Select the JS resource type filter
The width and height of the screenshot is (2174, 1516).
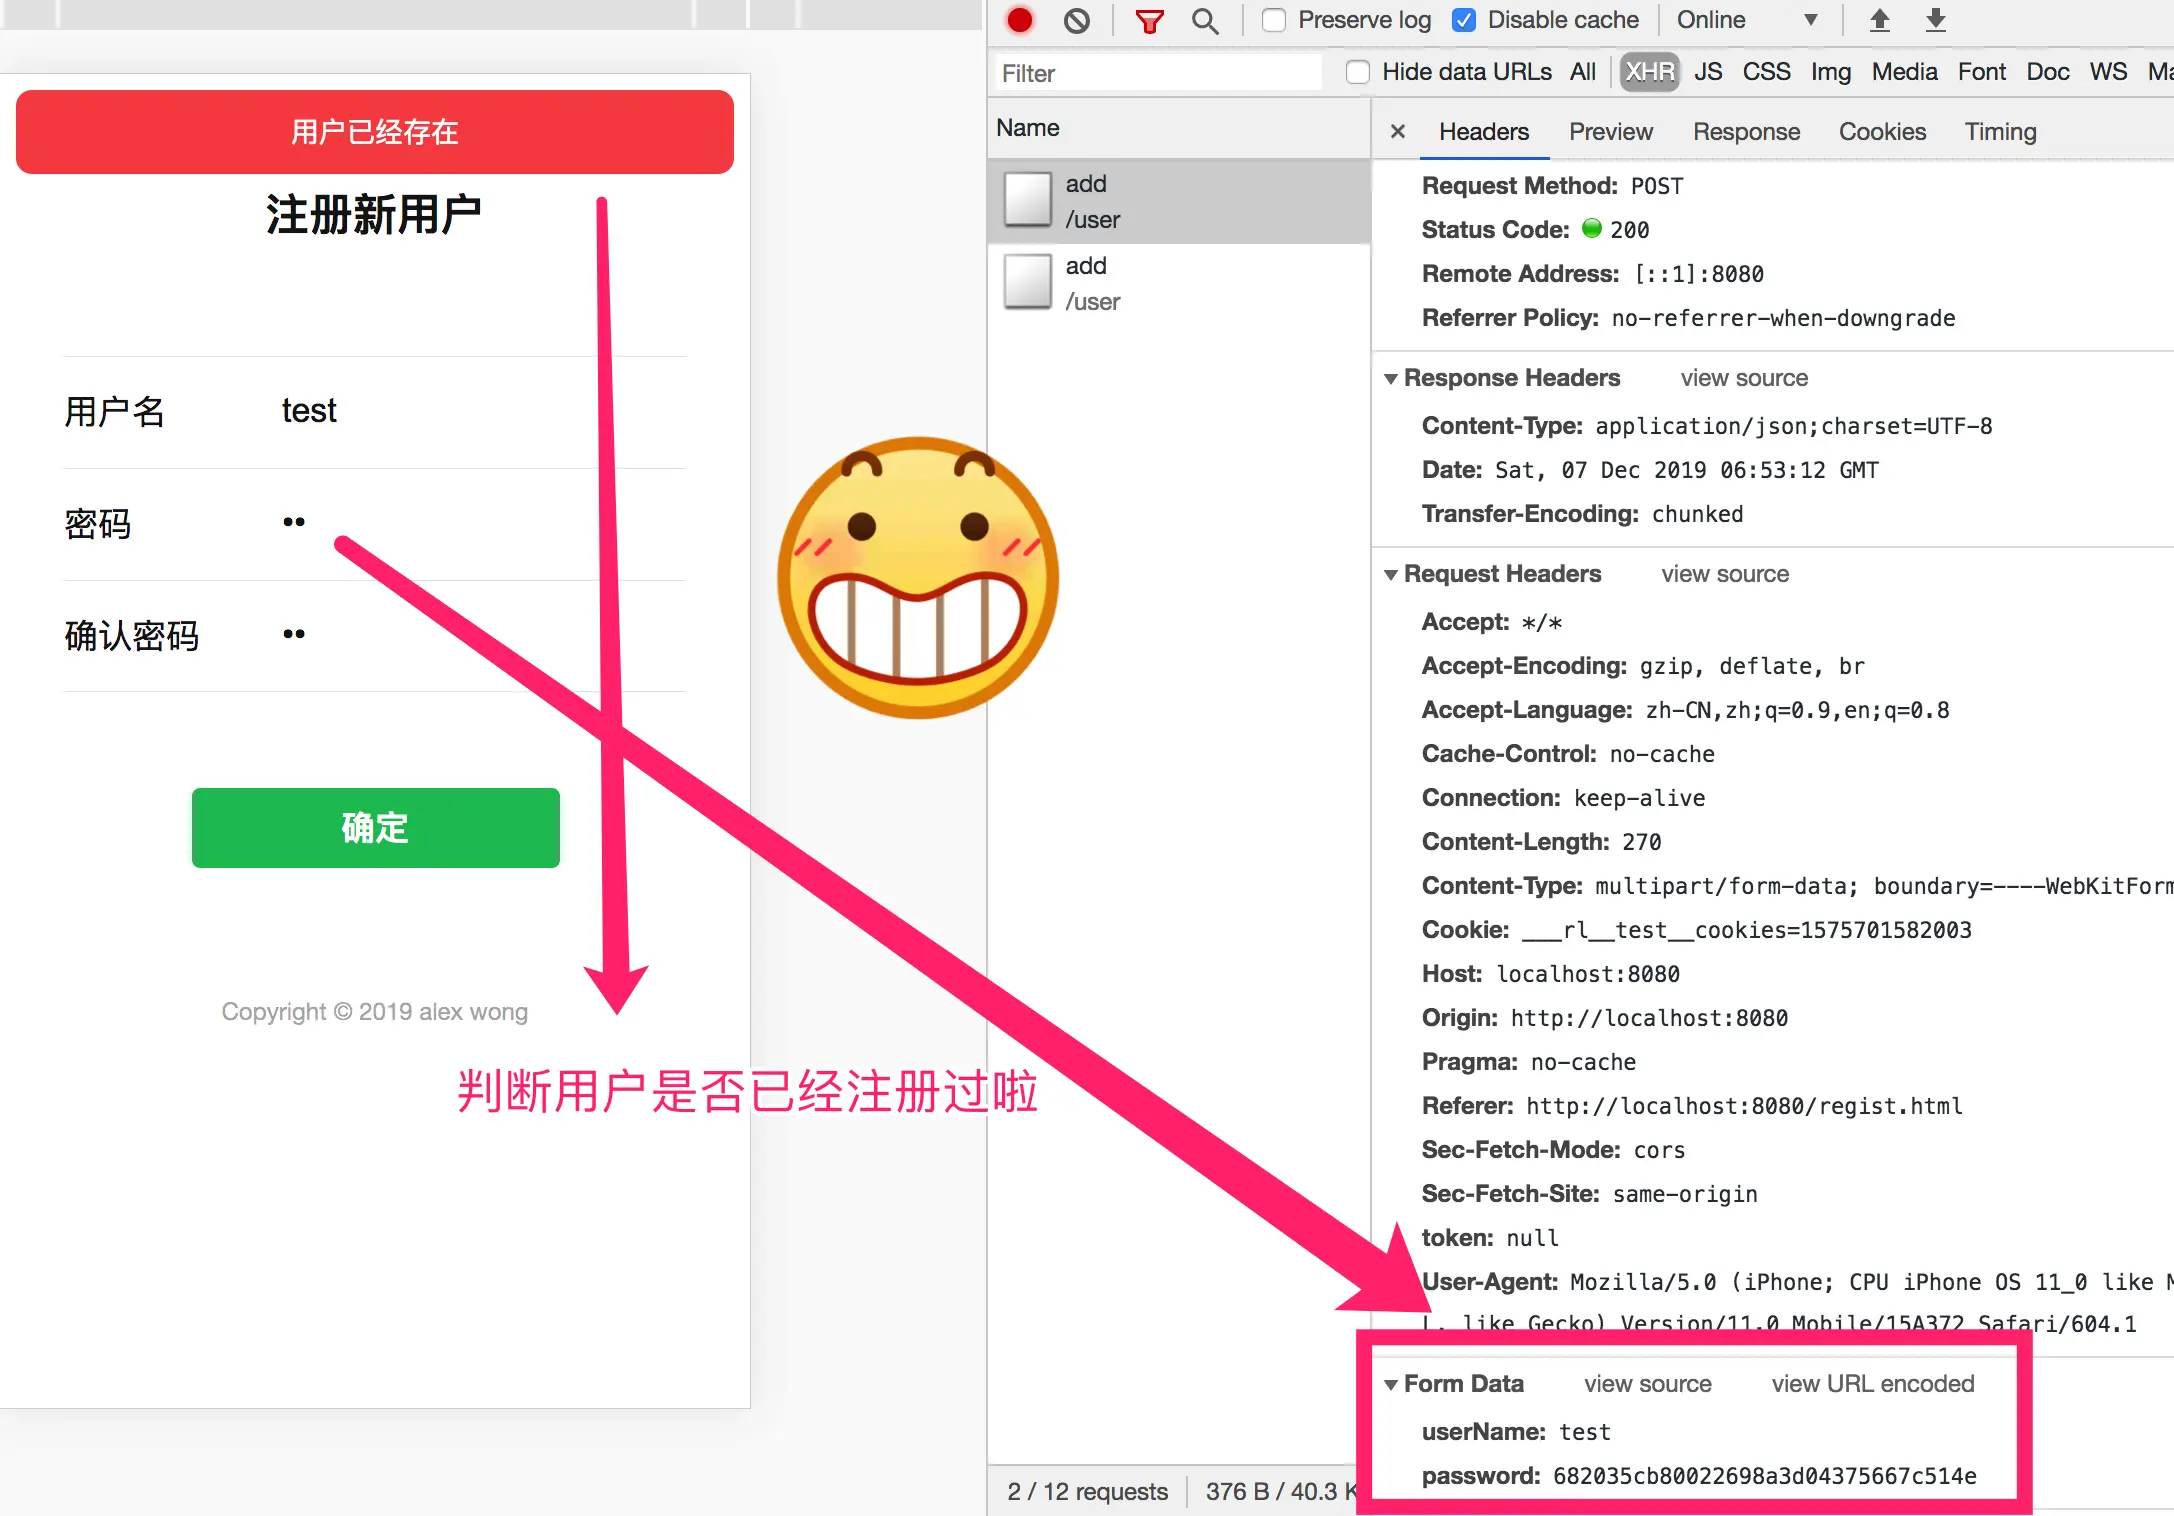point(1707,72)
